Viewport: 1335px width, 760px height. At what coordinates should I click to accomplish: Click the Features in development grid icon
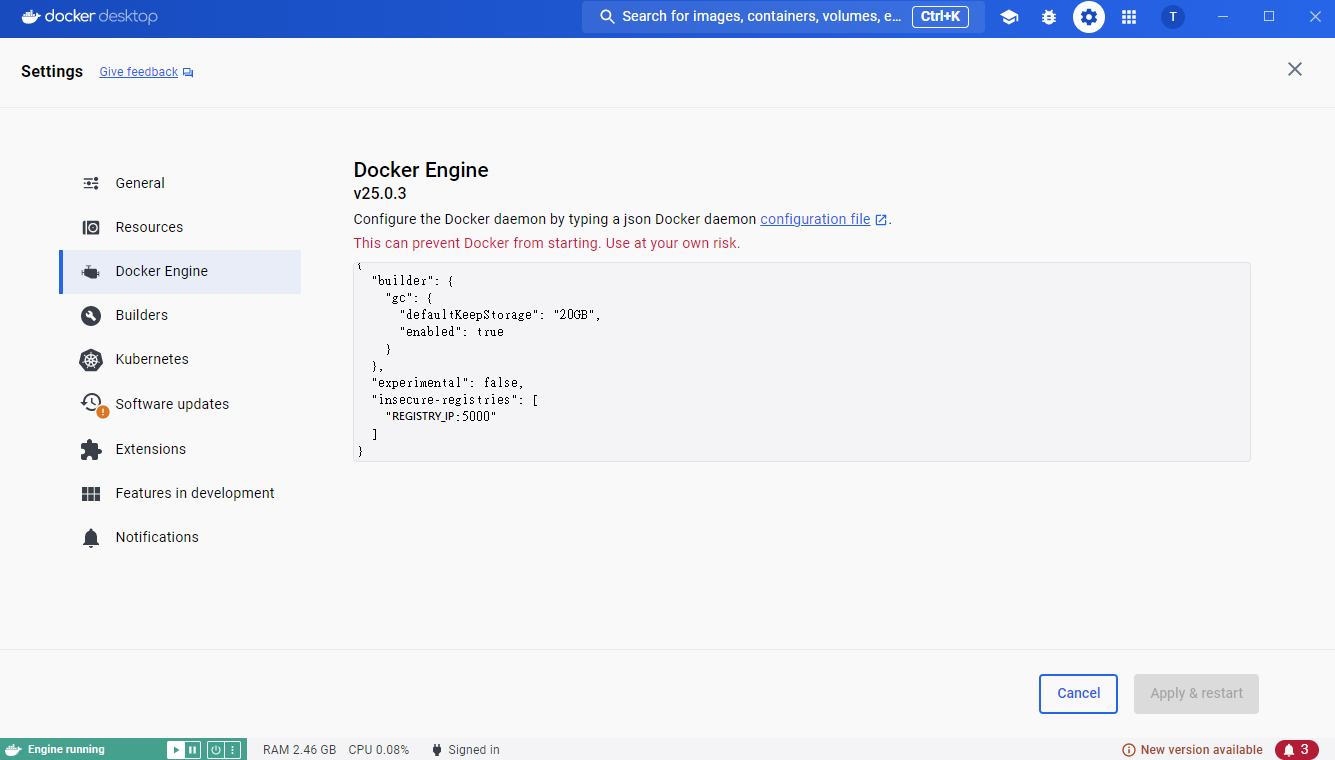coord(91,493)
